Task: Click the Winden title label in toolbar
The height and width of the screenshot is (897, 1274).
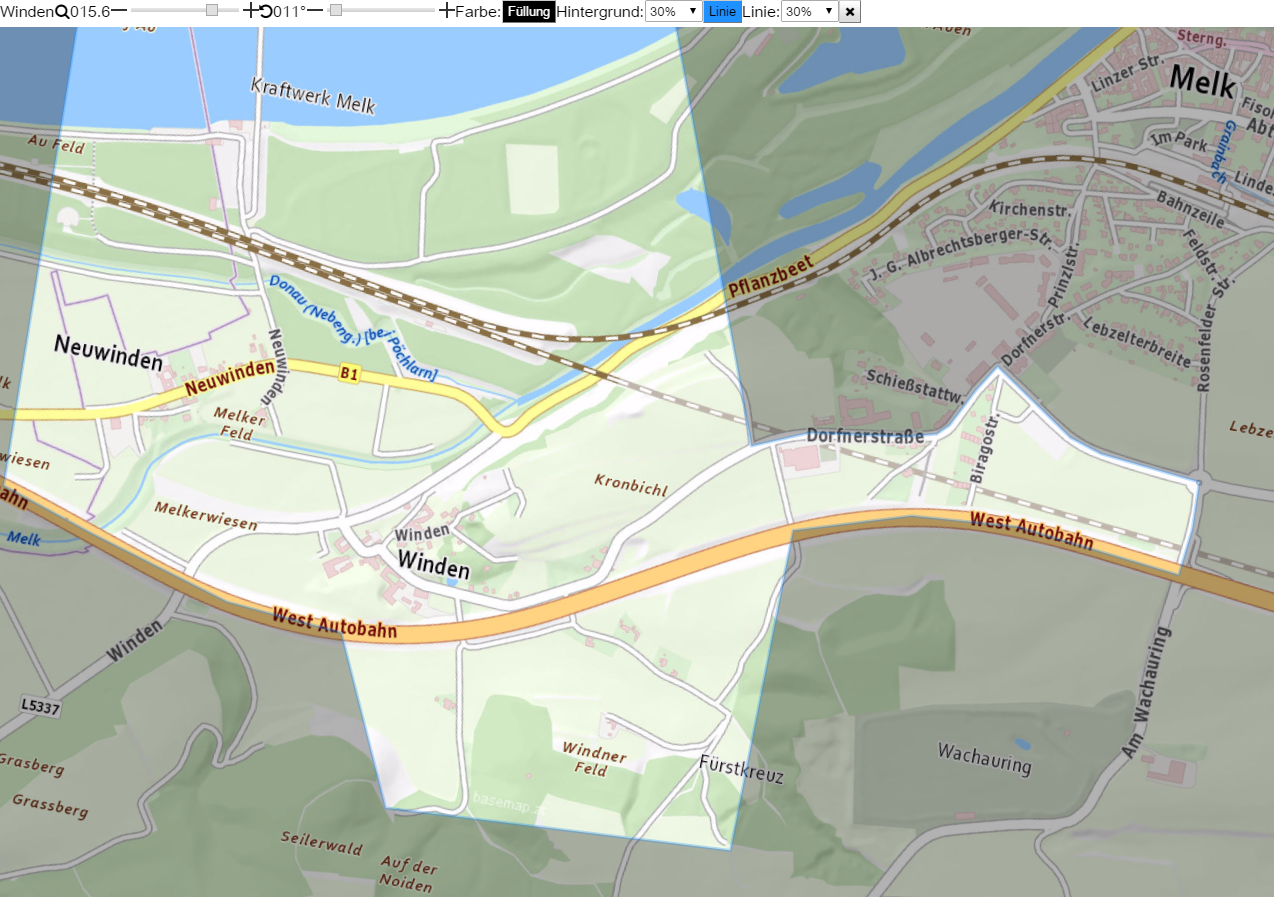Action: click(x=27, y=11)
